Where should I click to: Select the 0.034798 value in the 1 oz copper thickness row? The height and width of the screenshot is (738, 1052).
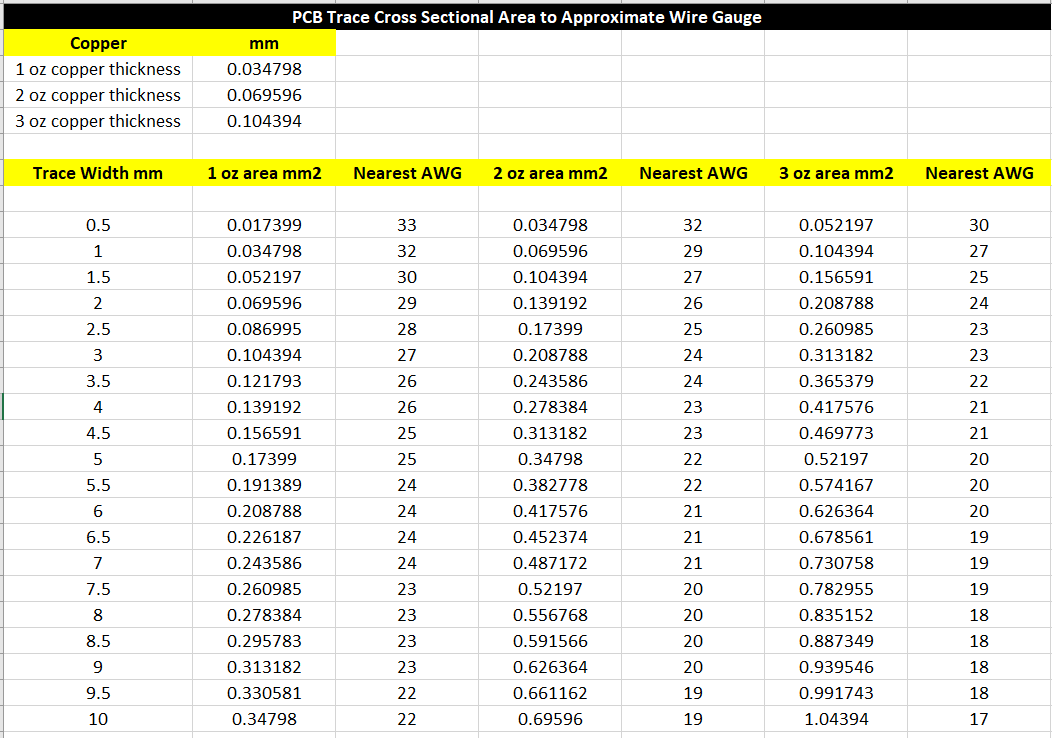click(264, 69)
